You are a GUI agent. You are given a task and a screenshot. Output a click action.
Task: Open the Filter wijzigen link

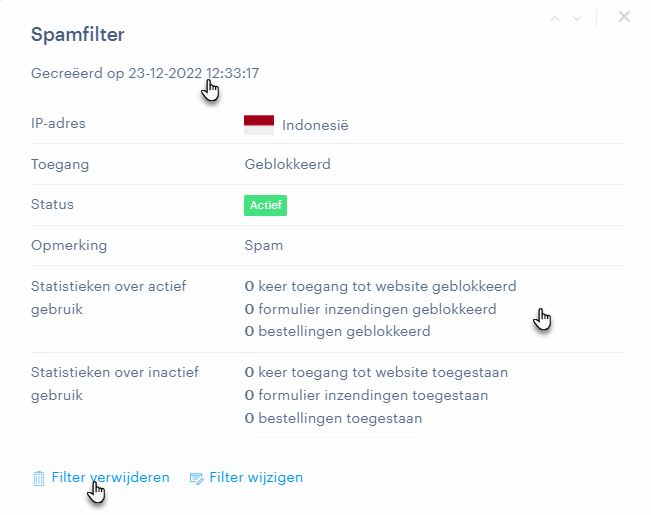tap(256, 478)
